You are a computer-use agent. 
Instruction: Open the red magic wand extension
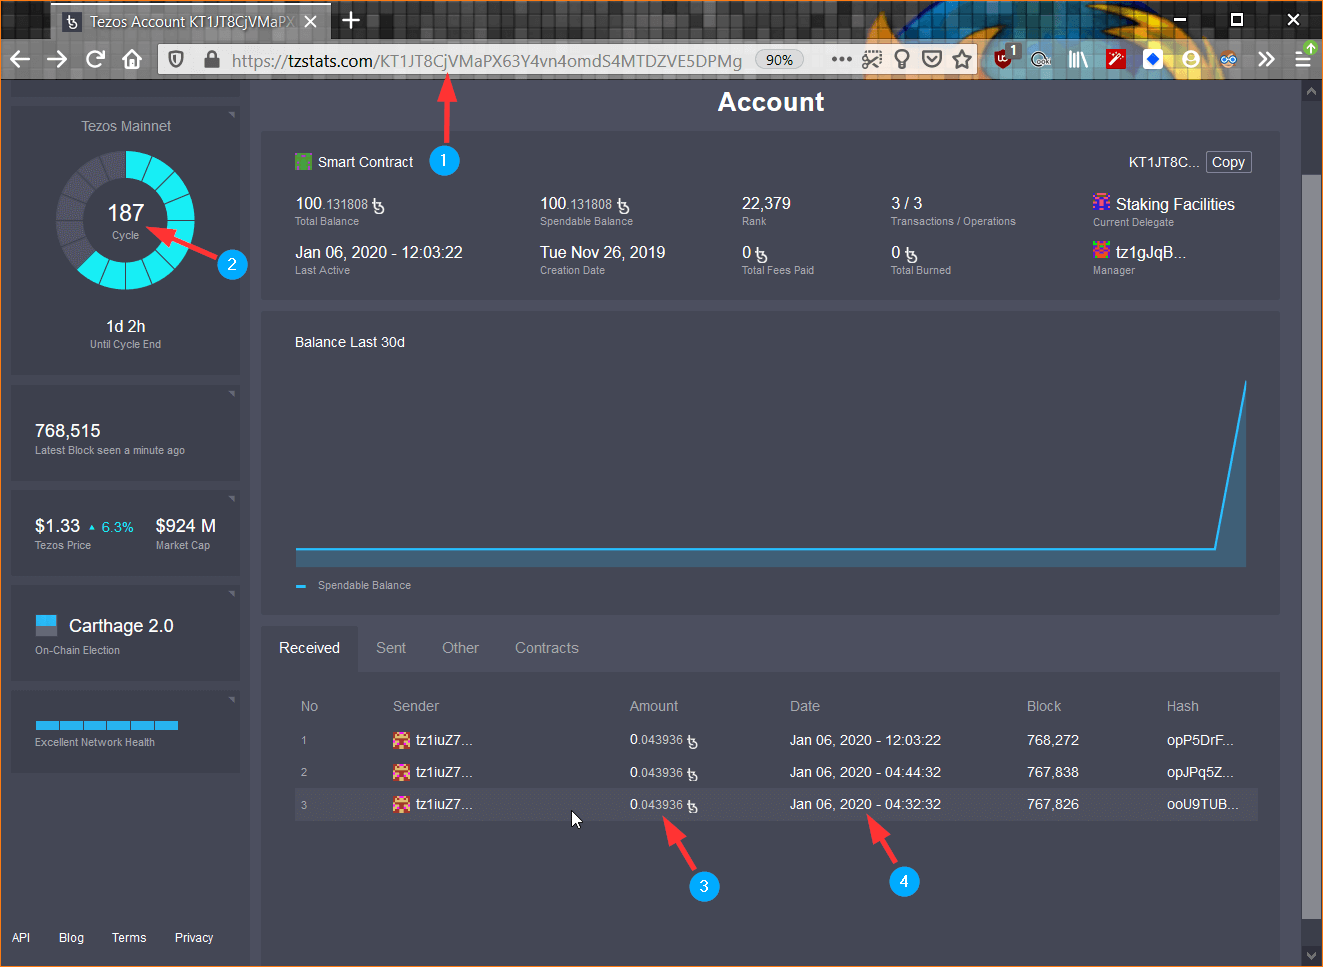(1116, 60)
